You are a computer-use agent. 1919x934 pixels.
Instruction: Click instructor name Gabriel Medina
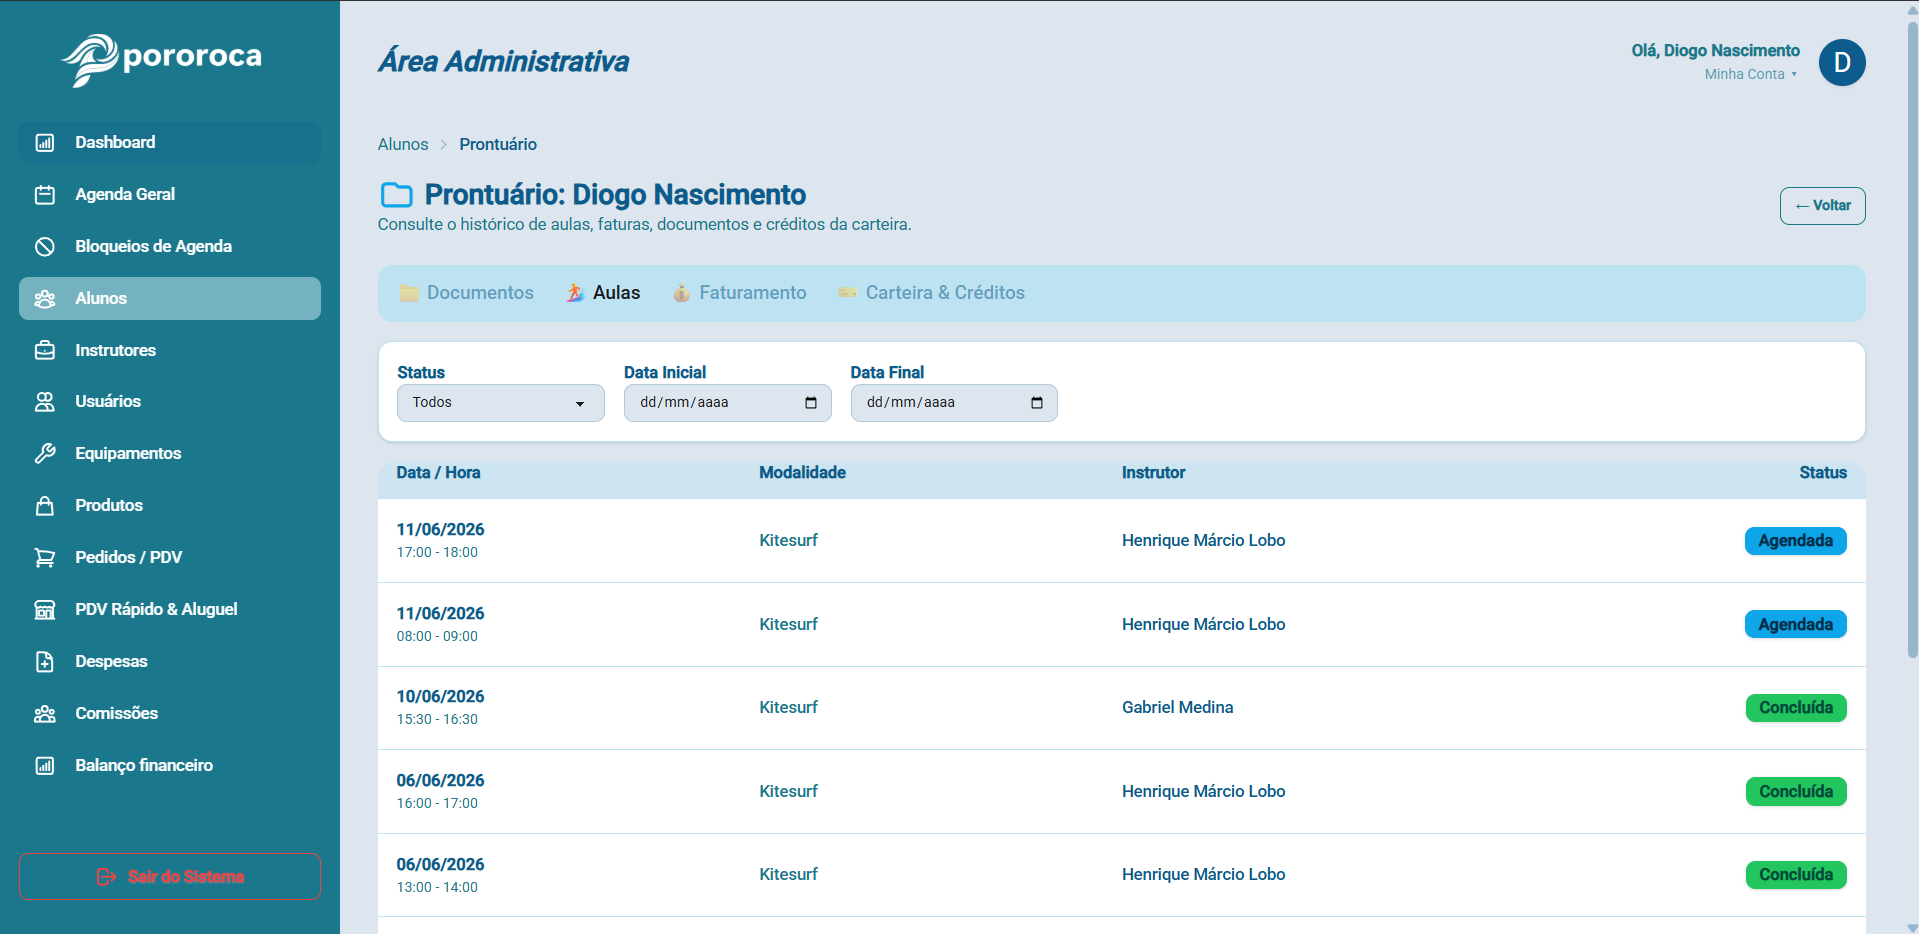1177,708
